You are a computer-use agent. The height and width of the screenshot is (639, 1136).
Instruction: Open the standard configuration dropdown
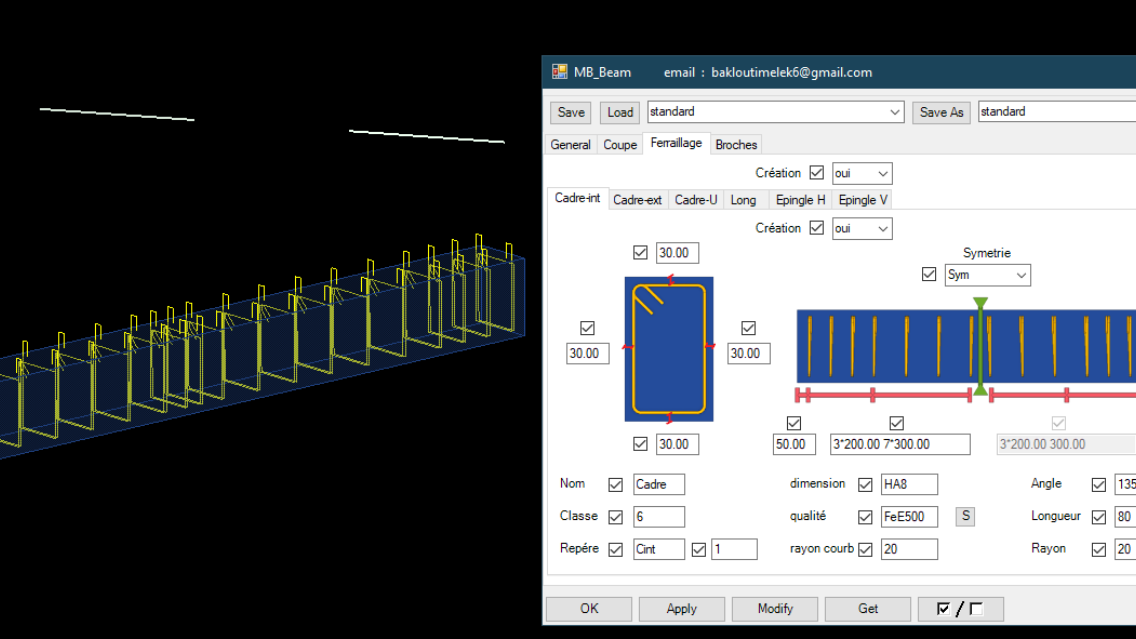[x=895, y=111]
